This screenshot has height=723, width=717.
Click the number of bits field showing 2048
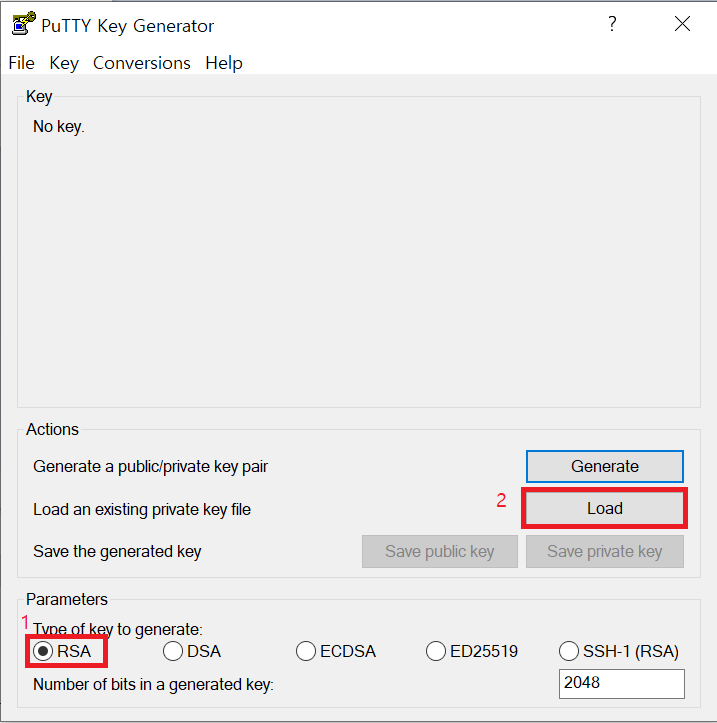coord(622,684)
